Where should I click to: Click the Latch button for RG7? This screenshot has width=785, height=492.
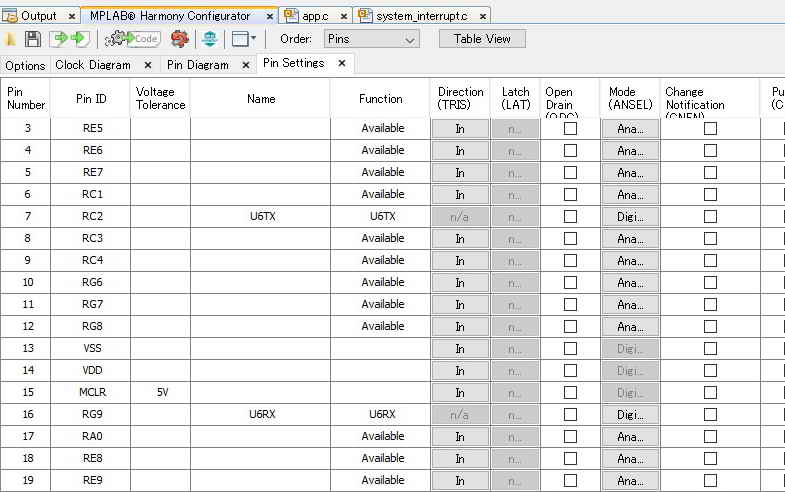tap(515, 305)
